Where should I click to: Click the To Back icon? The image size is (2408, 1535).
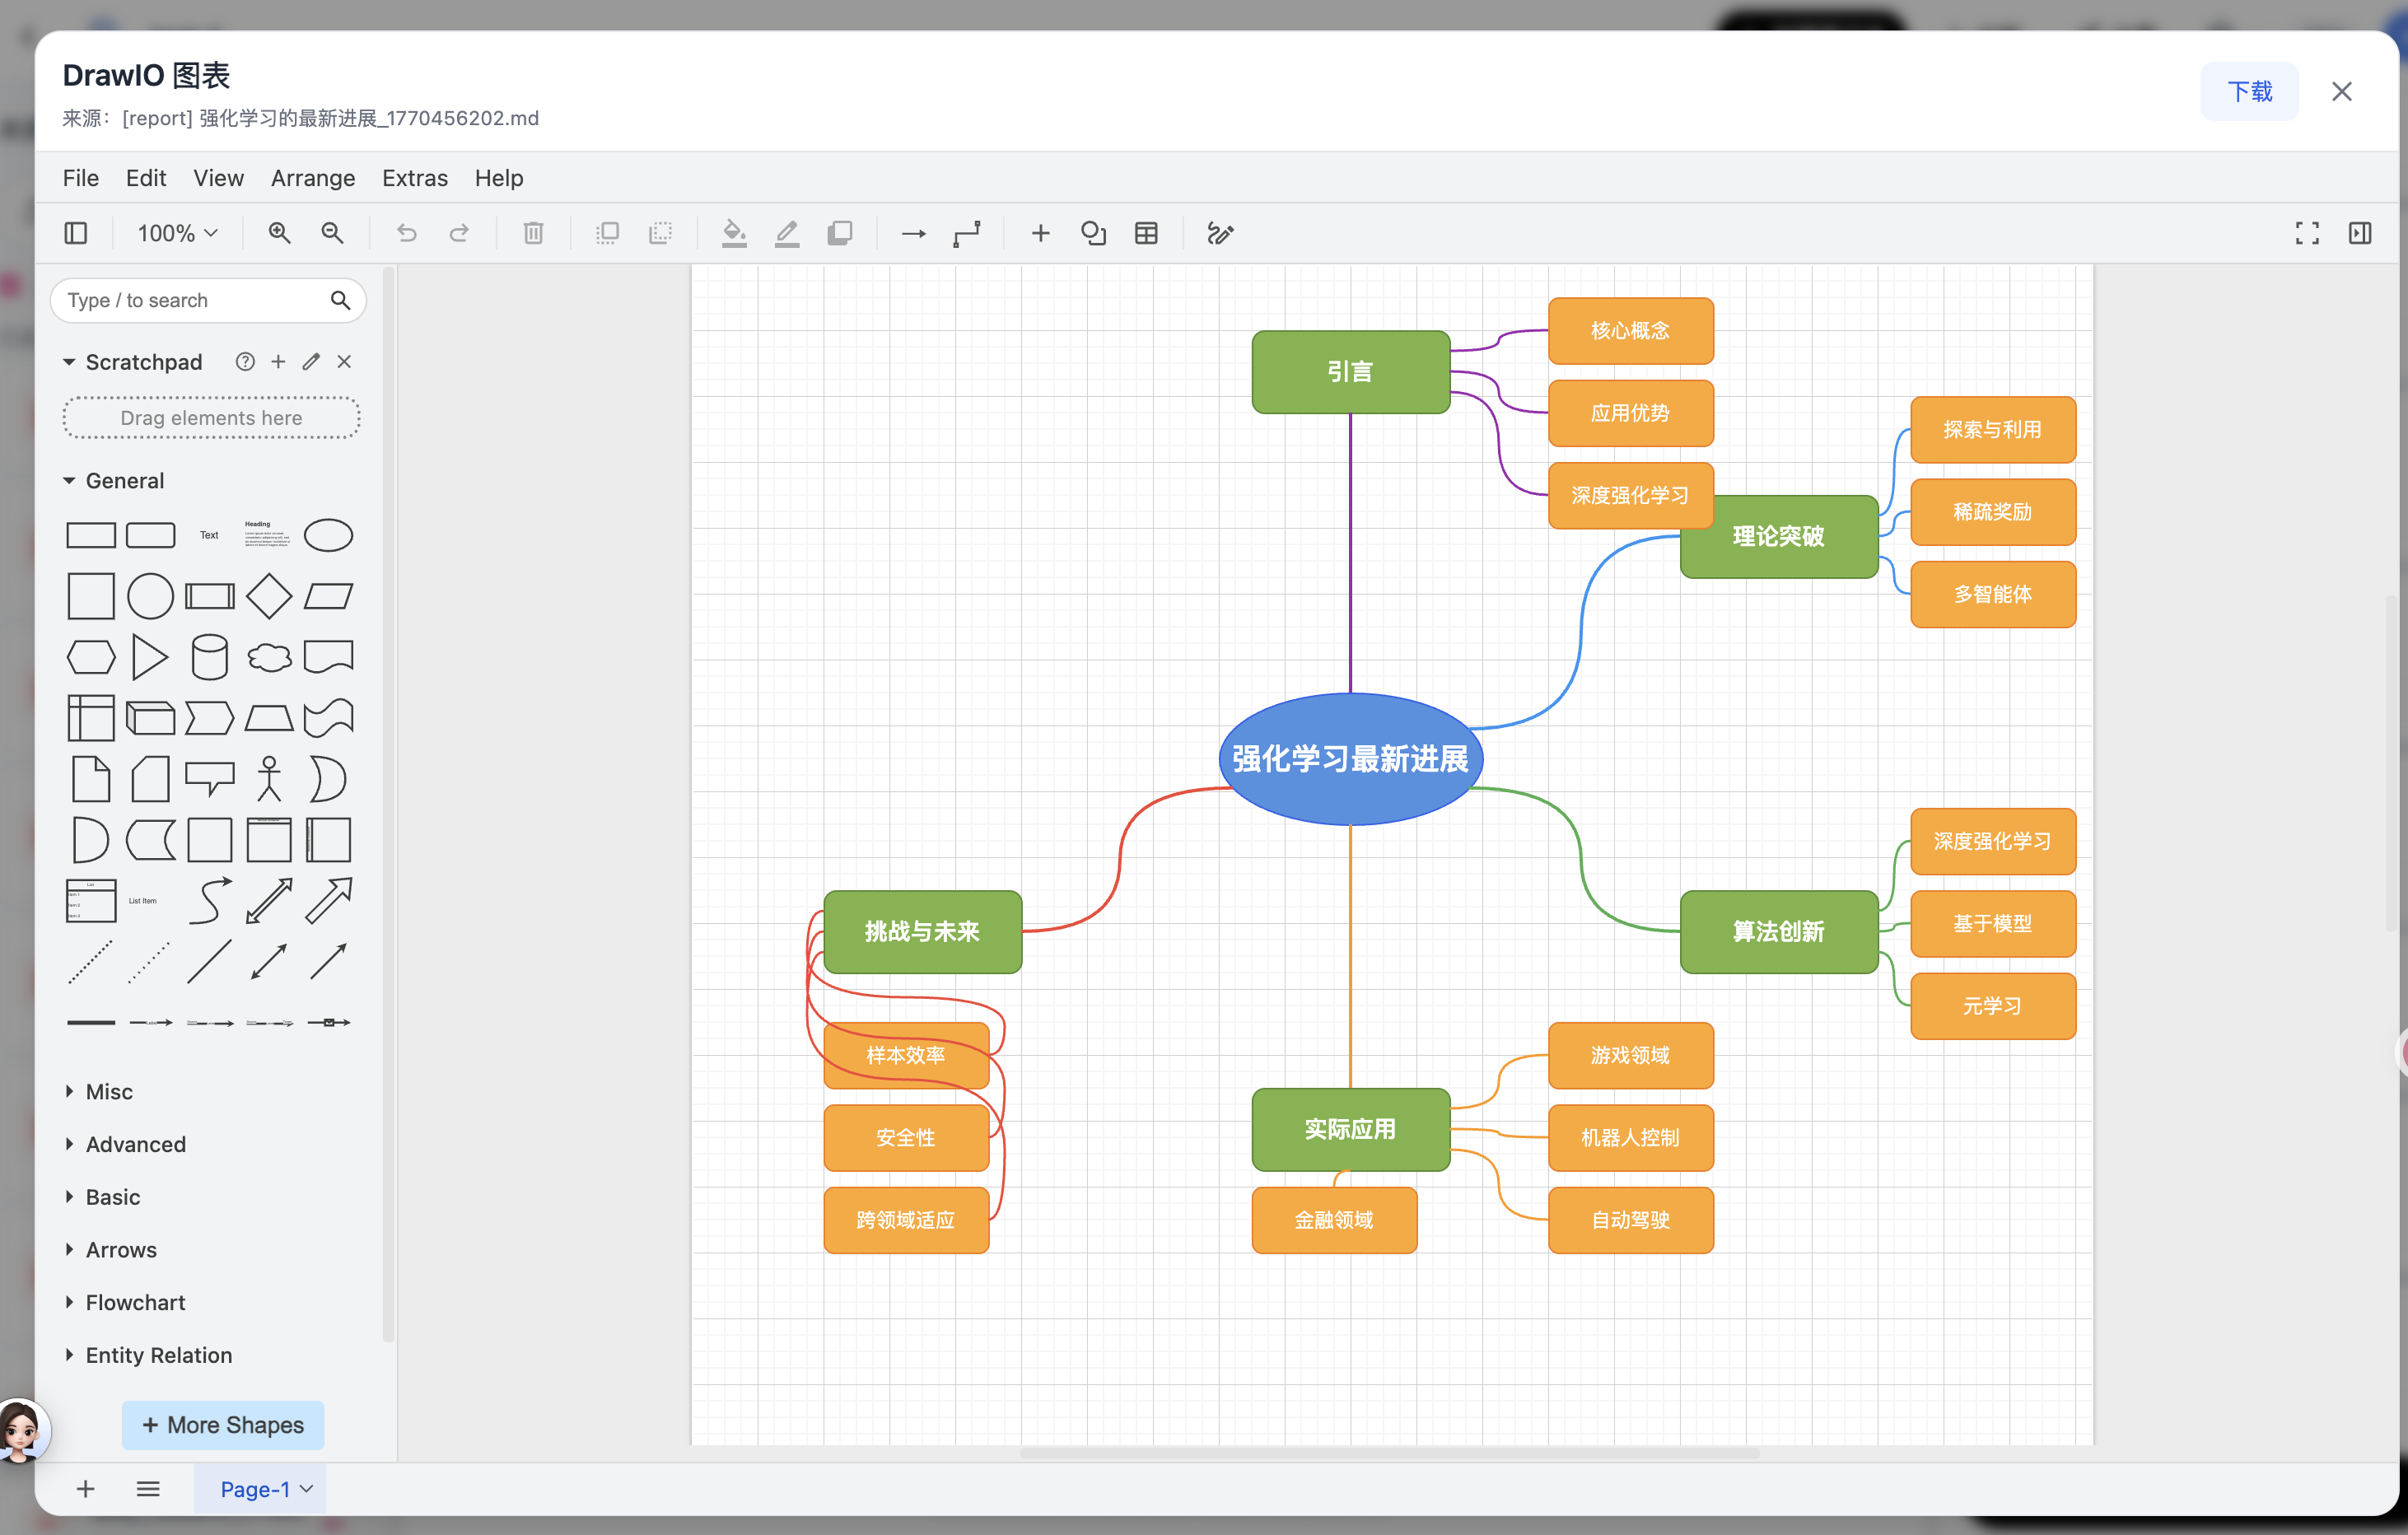[x=660, y=233]
